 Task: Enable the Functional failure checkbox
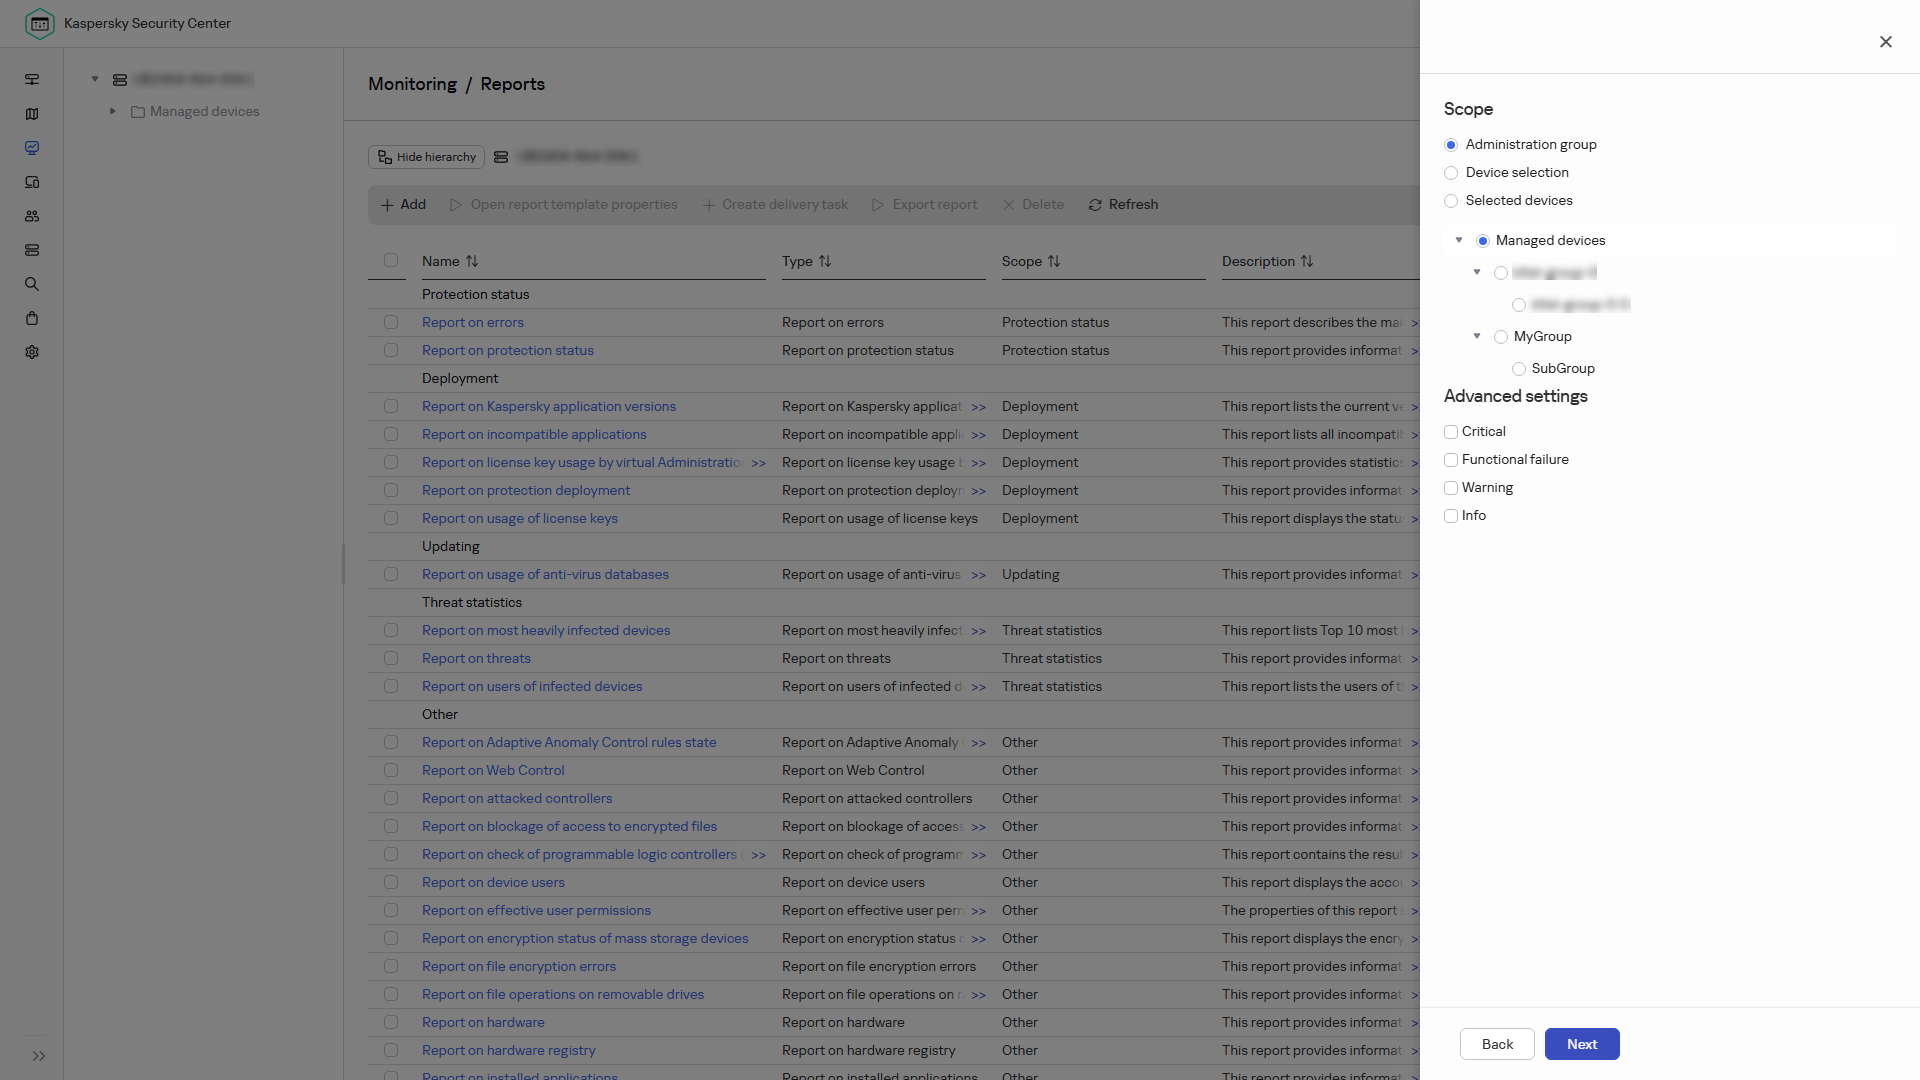pyautogui.click(x=1451, y=460)
